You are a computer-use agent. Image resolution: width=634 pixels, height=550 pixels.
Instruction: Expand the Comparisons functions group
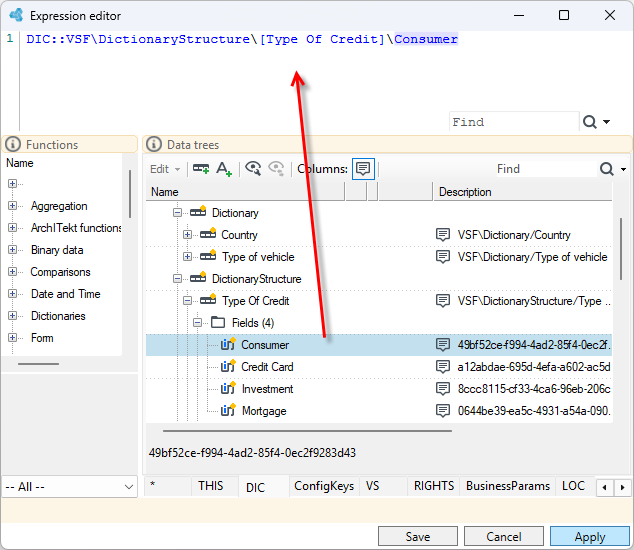tap(12, 271)
